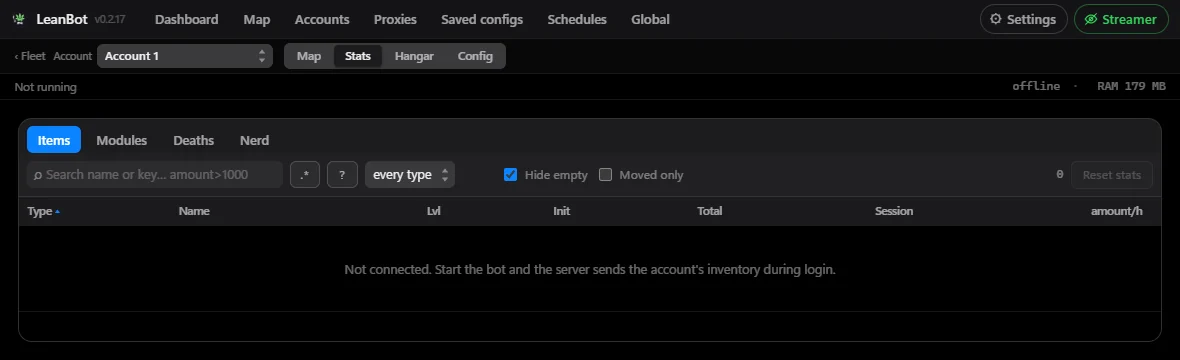This screenshot has height=360, width=1180.
Task: Switch to the Nerd tab
Action: pos(254,140)
